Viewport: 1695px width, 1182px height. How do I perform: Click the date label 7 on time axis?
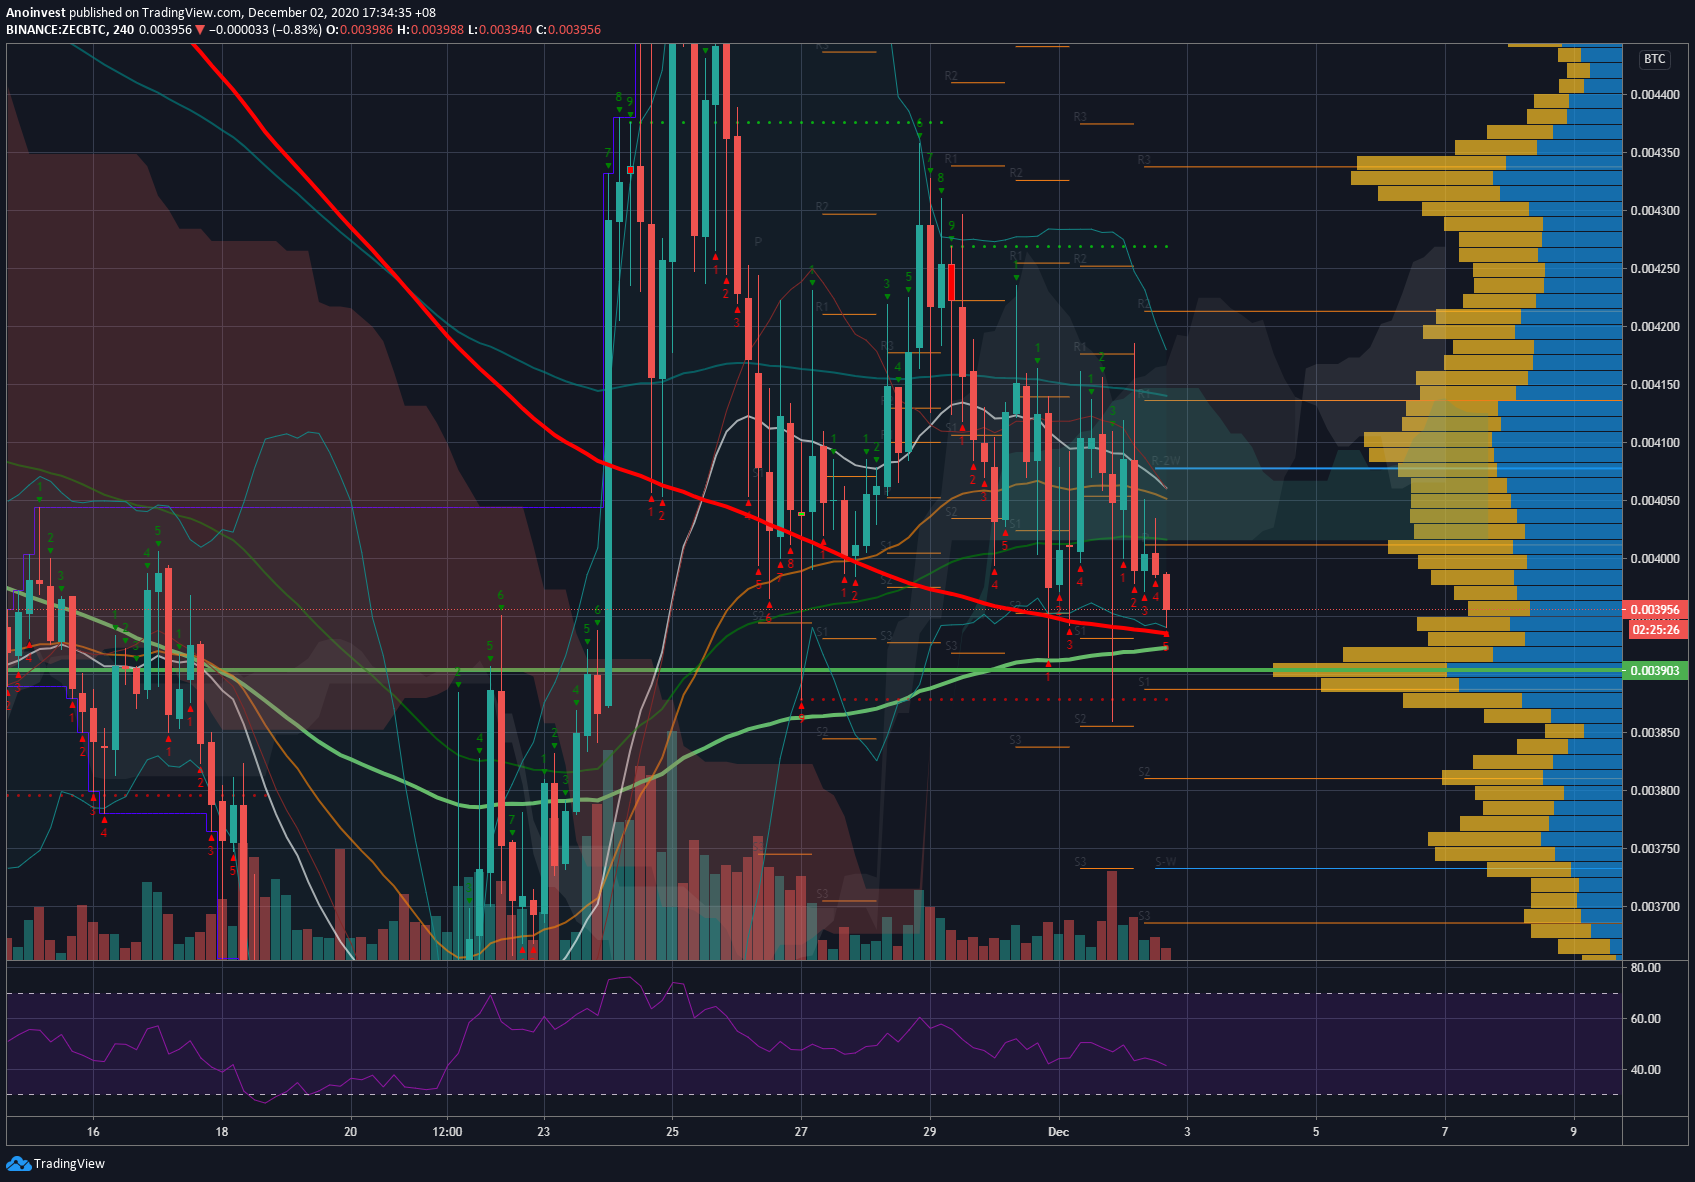click(x=1445, y=1132)
